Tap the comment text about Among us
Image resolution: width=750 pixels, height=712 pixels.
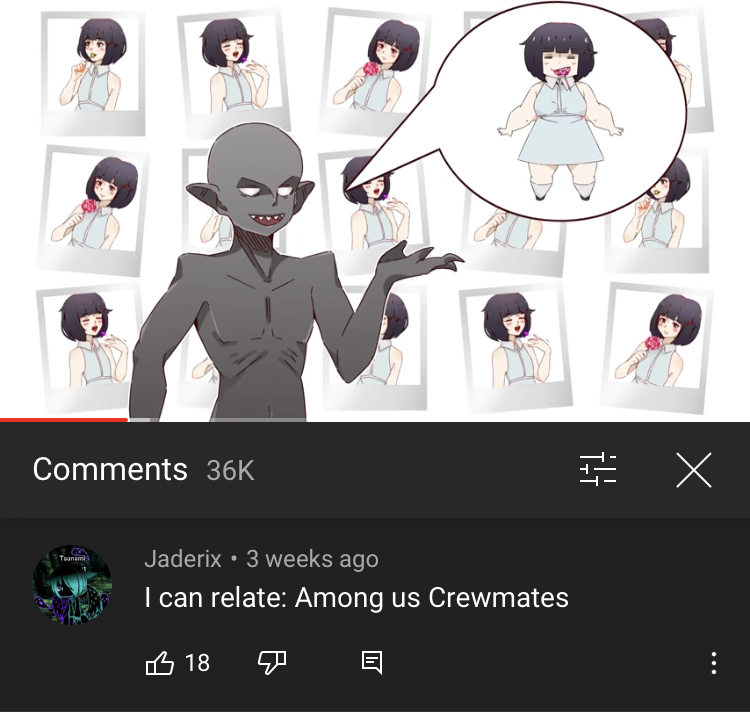tap(356, 598)
